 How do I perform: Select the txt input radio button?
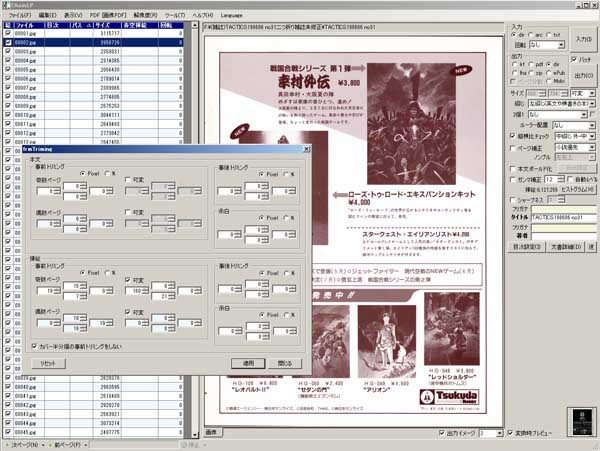point(549,35)
